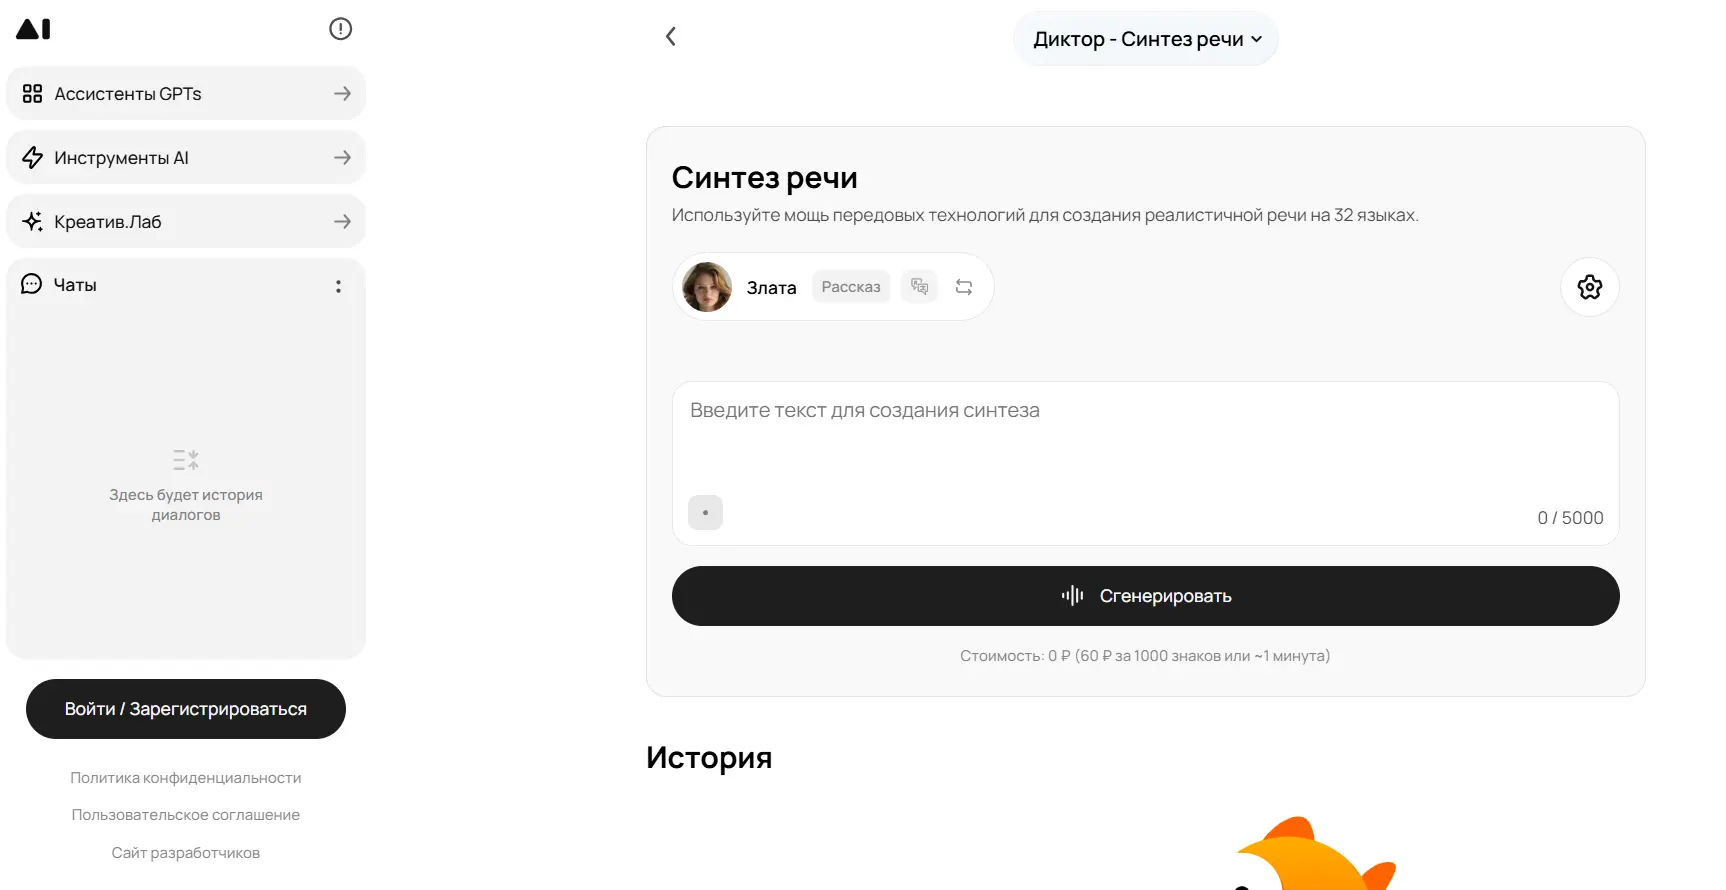Click the AI logo in the sidebar
The height and width of the screenshot is (890, 1726).
33,29
